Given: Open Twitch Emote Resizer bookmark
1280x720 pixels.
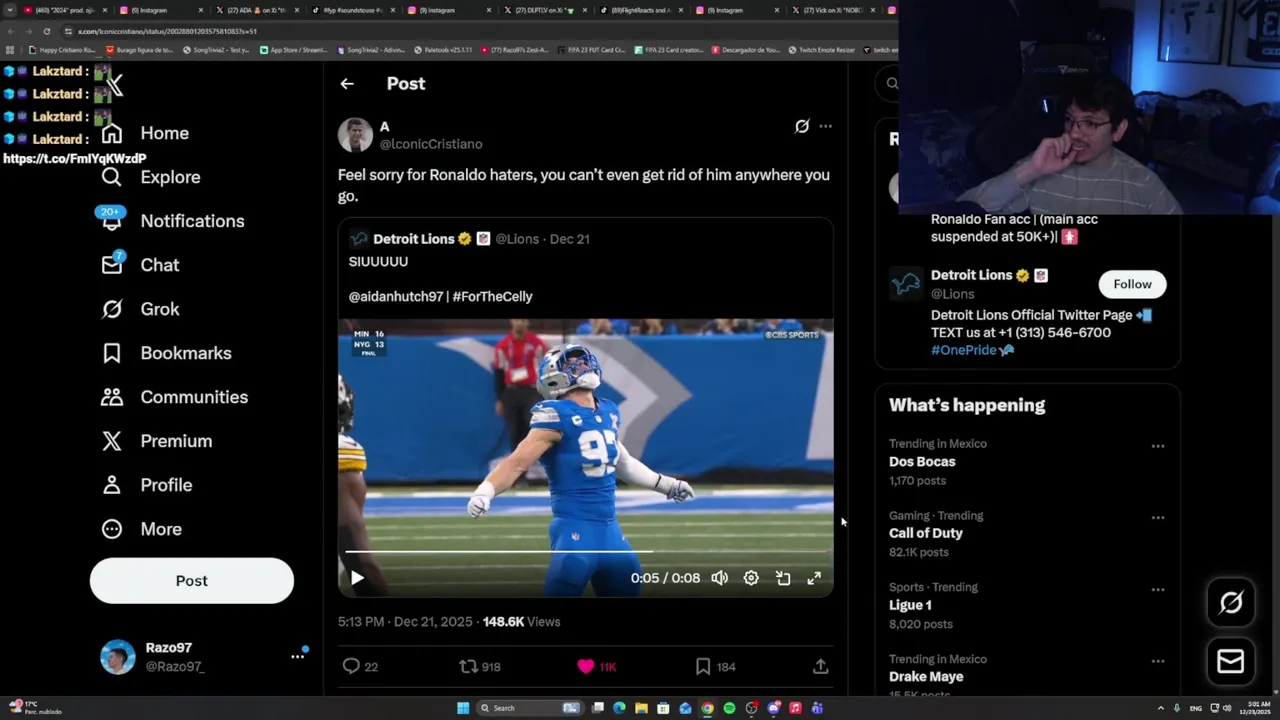Looking at the screenshot, I should 821,50.
